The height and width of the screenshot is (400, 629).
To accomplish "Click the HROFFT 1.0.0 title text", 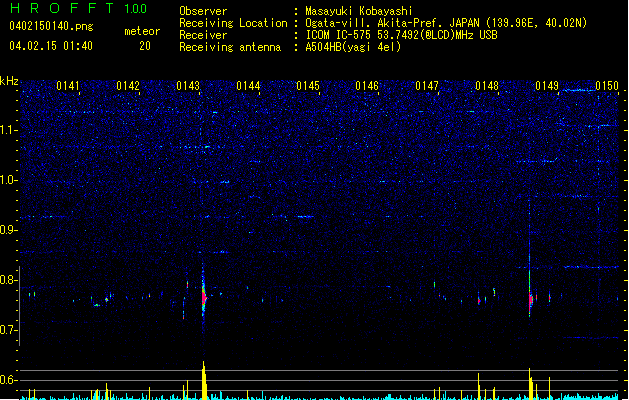I will tap(78, 8).
